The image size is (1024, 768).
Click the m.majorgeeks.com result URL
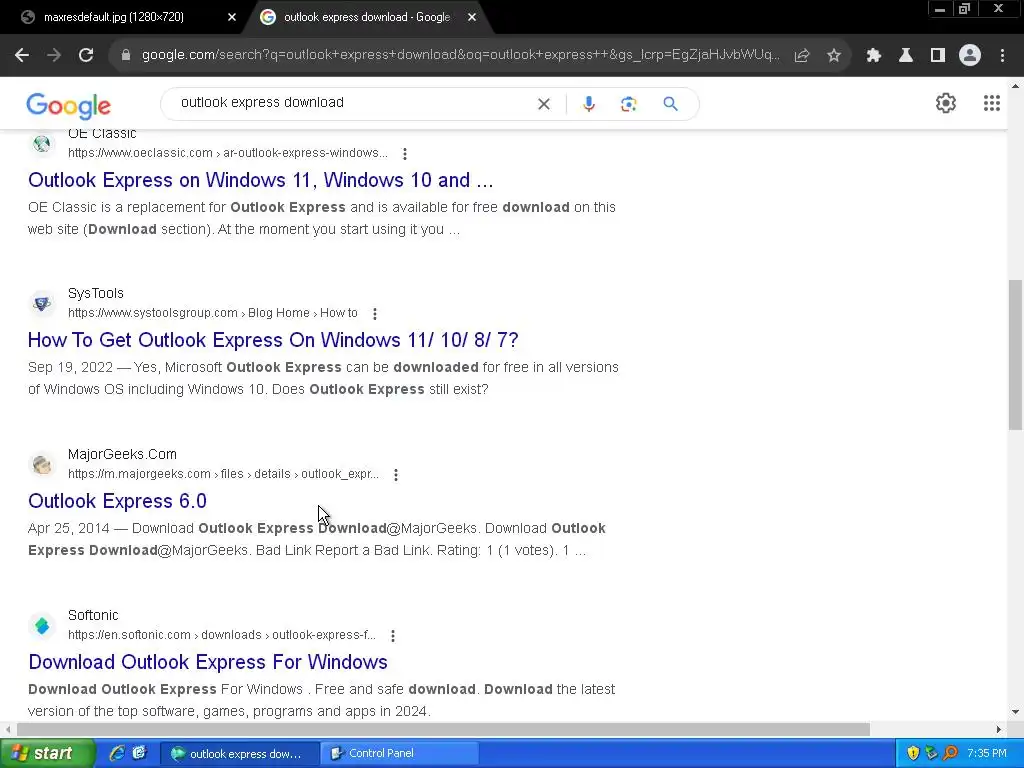(x=223, y=474)
